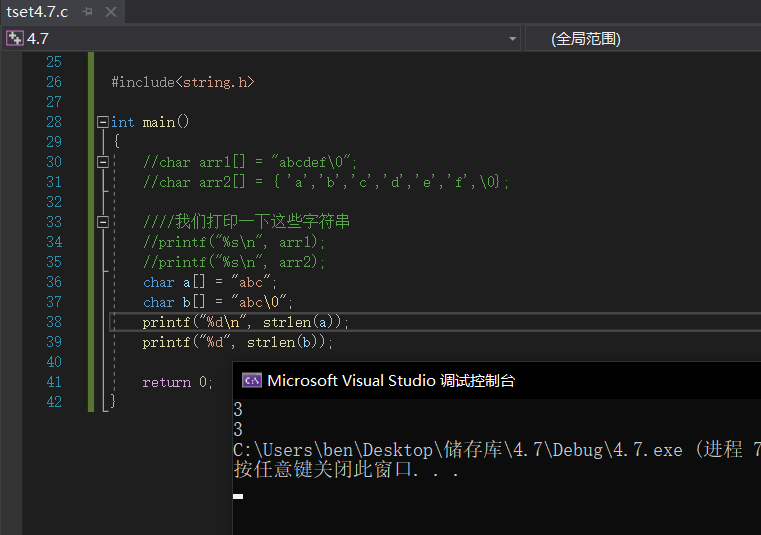Click the Chinese comment on line 33

point(246,221)
